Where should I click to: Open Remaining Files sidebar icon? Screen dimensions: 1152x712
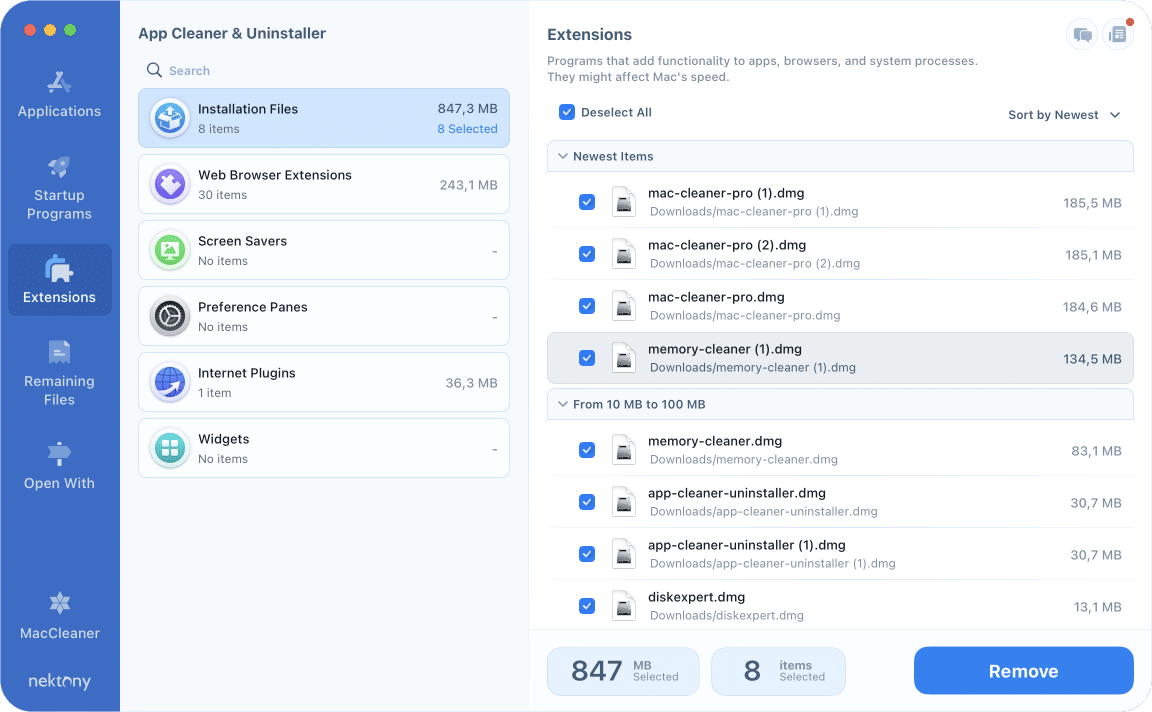pyautogui.click(x=59, y=353)
